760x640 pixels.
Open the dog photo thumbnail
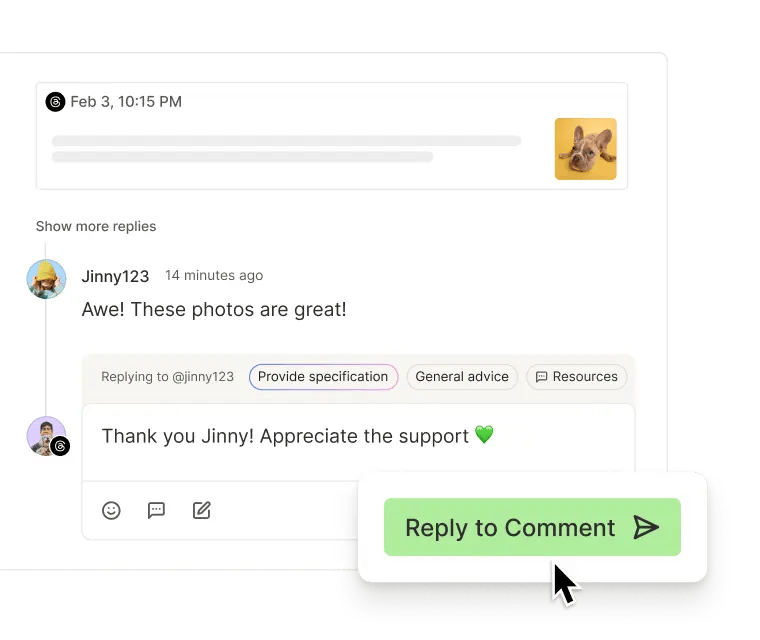(x=586, y=149)
